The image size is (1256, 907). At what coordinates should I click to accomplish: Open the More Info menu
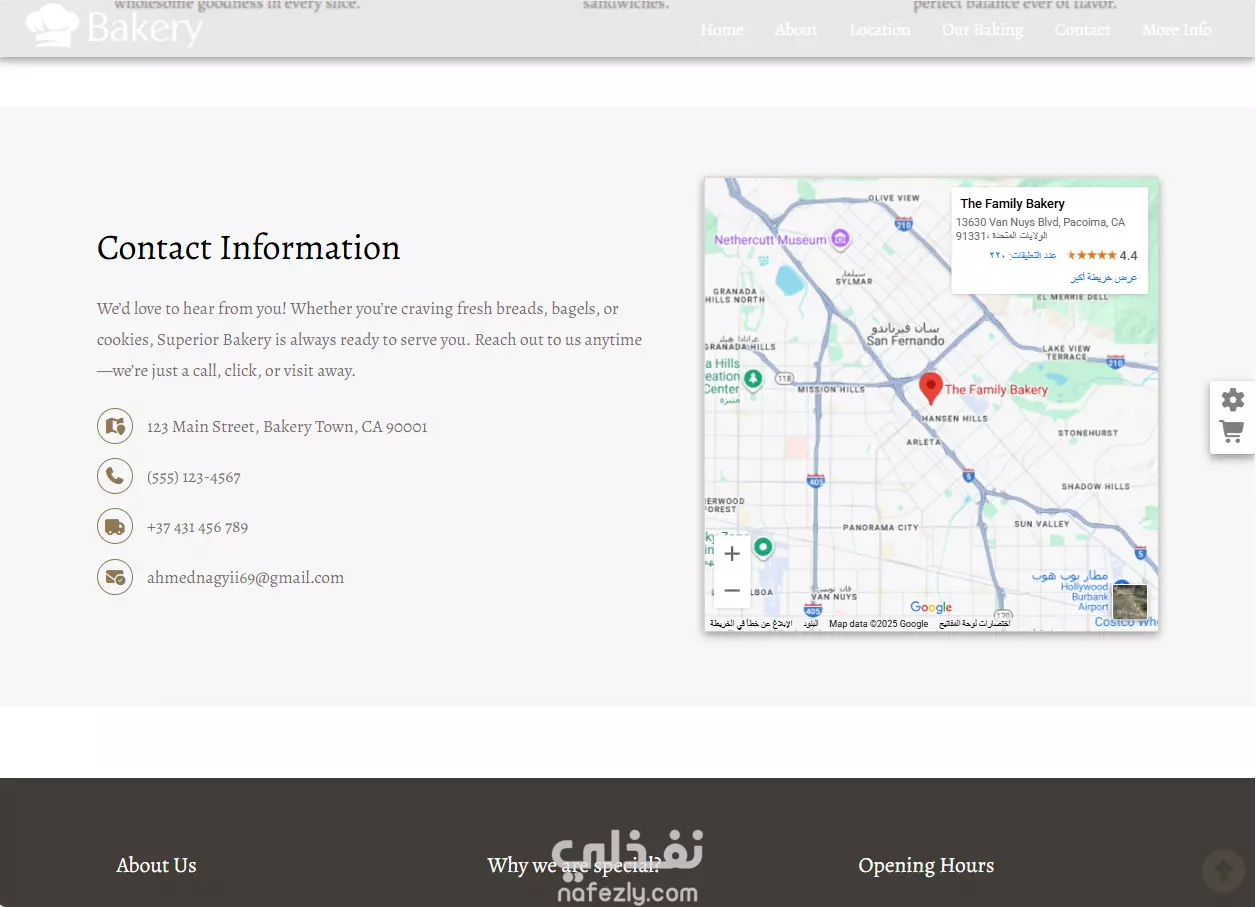pos(1177,30)
